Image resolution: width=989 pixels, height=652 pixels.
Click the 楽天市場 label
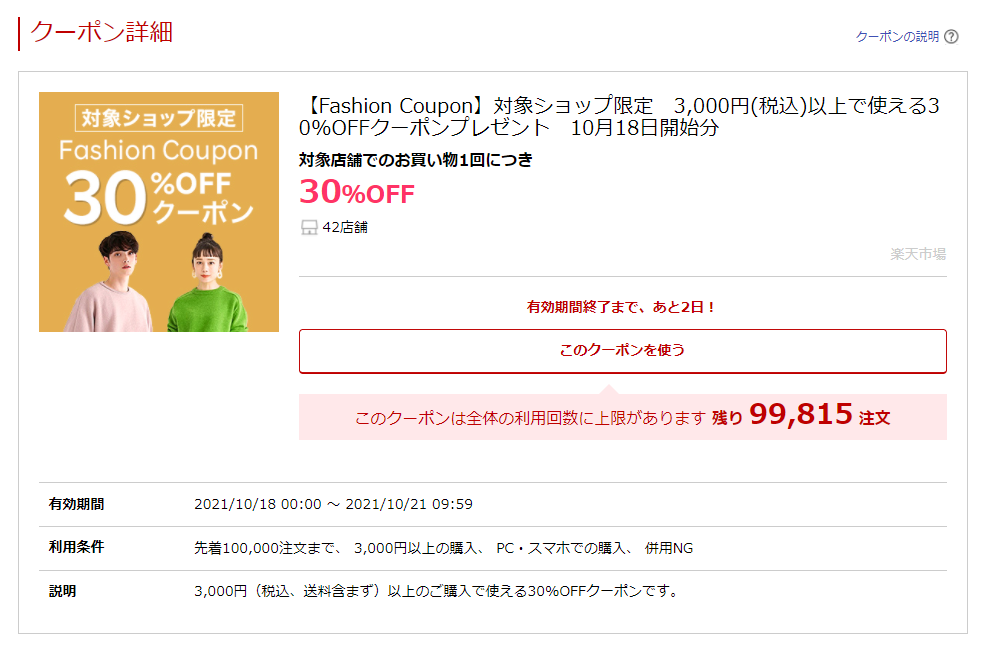(x=918, y=254)
